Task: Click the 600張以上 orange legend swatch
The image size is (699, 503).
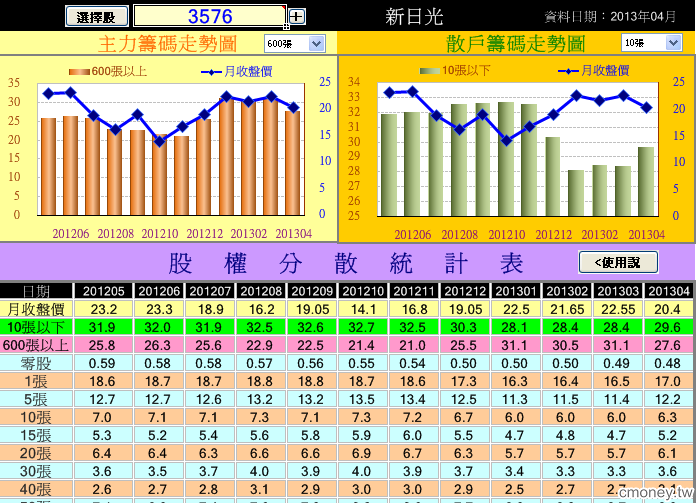Action: 79,72
